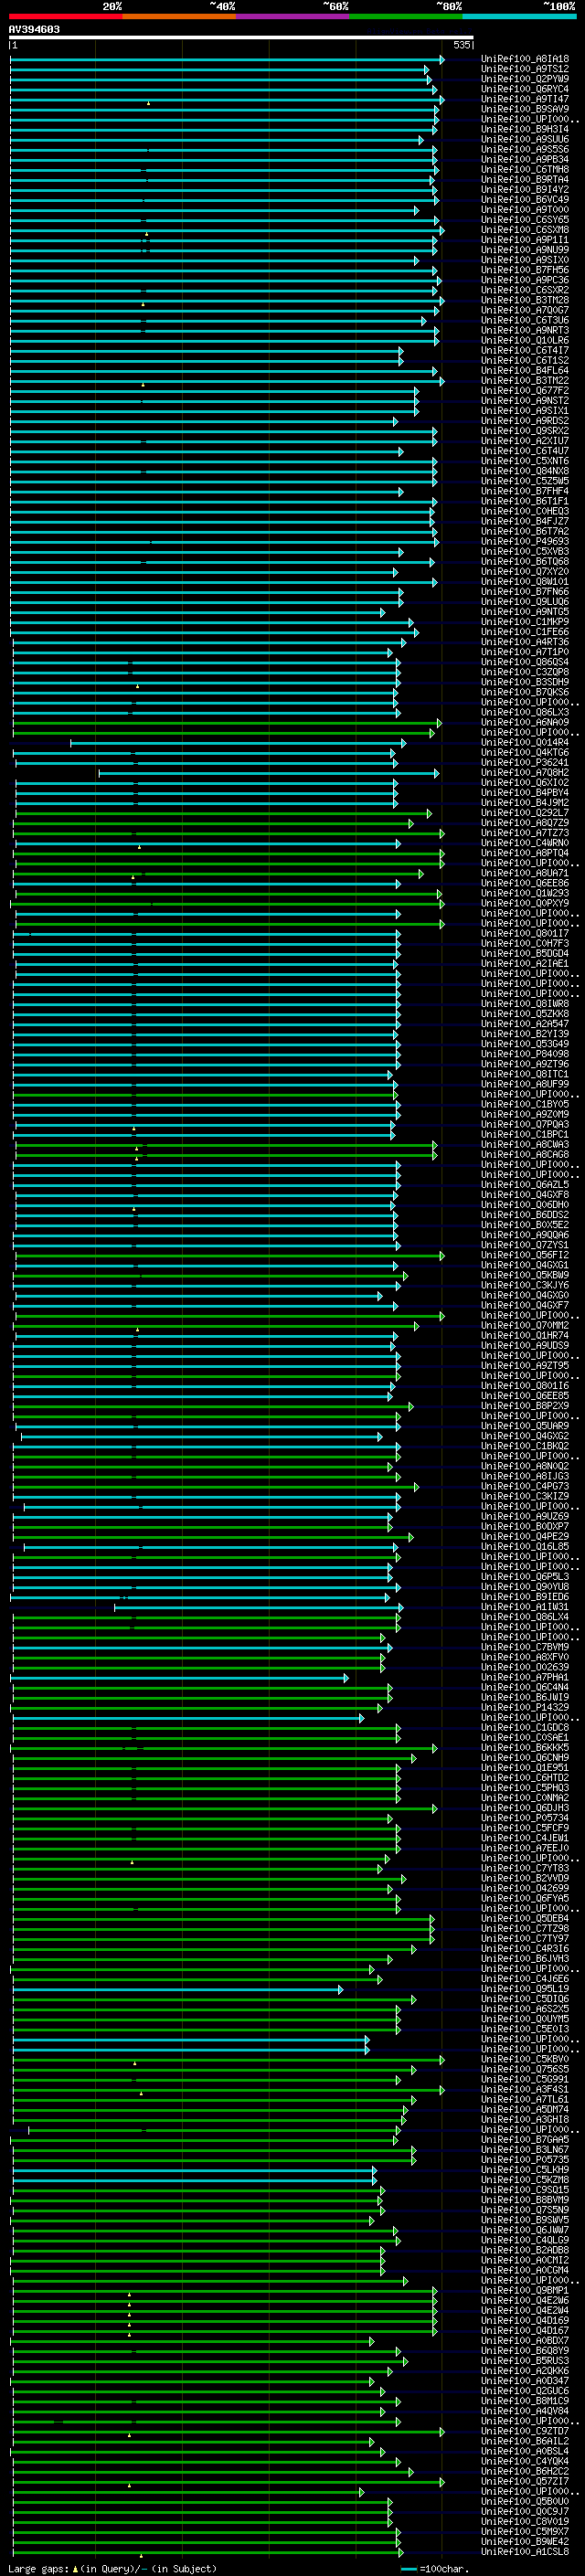Select hit UniRef100_B4FL64

click(525, 370)
